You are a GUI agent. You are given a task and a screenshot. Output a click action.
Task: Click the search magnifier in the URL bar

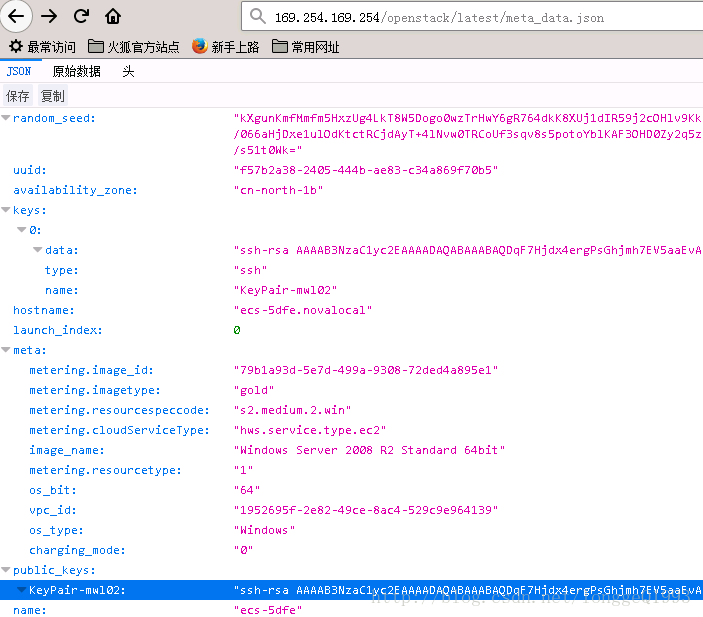(258, 16)
